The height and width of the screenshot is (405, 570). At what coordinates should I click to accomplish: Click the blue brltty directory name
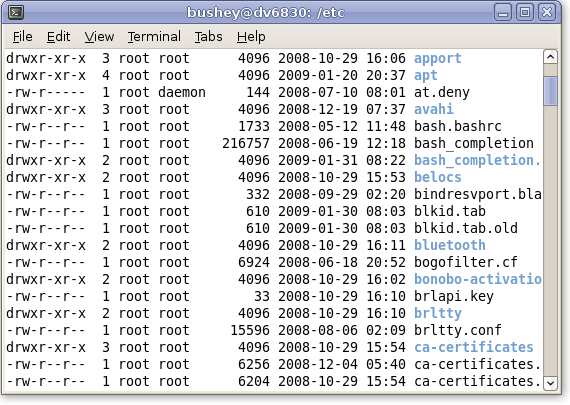coord(438,313)
